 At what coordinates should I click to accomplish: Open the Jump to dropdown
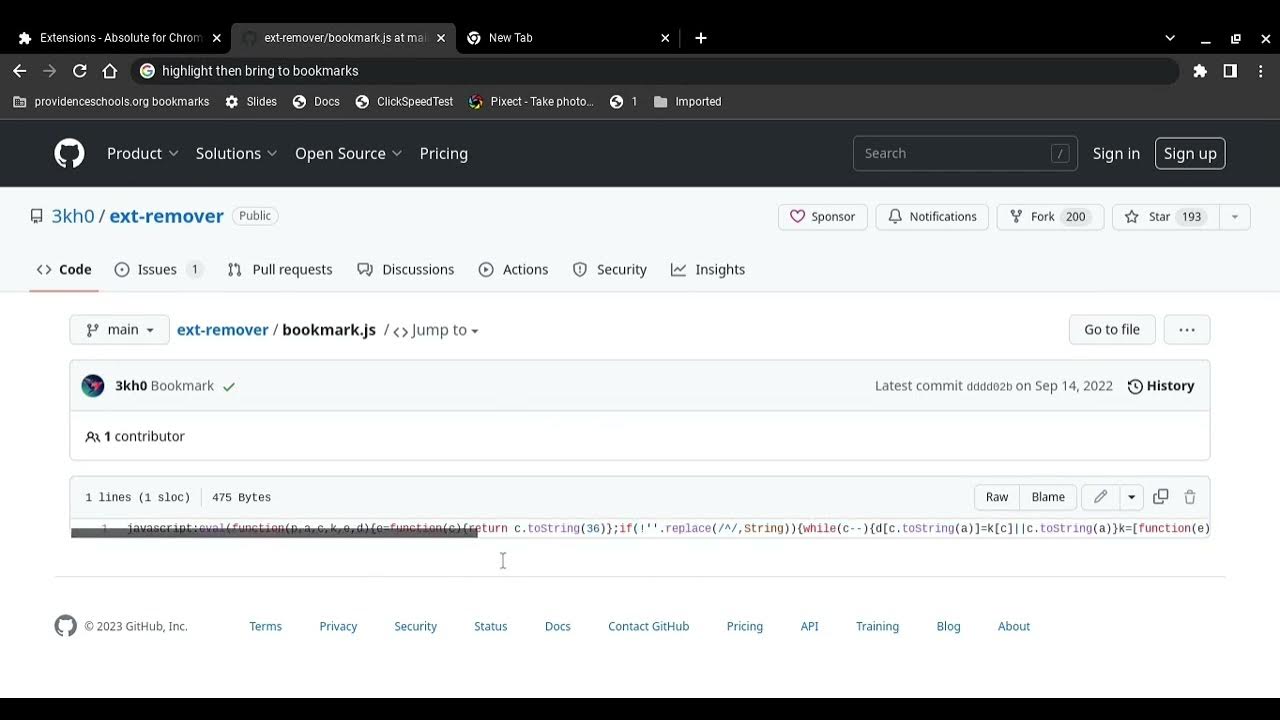(x=436, y=330)
